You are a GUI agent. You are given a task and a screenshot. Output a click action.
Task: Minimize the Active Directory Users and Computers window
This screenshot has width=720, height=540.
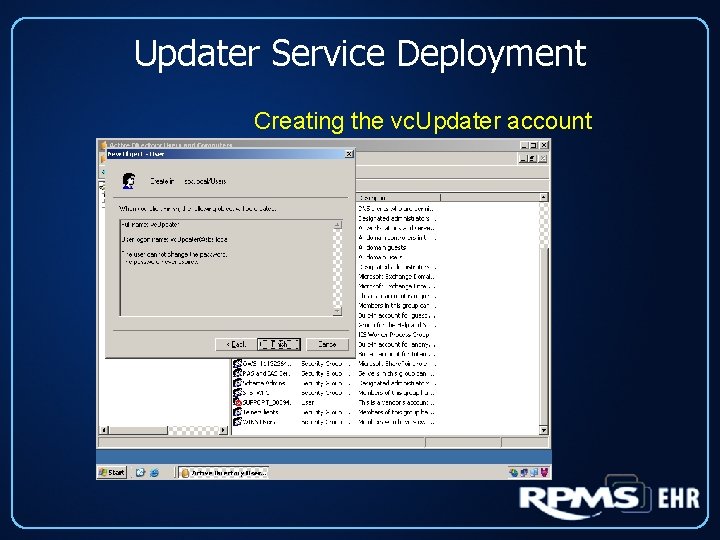524,145
